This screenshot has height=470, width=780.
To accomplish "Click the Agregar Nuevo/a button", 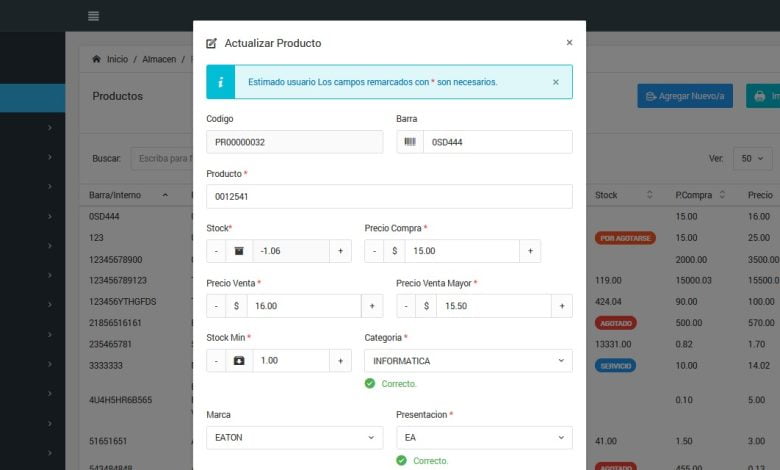I will (685, 96).
